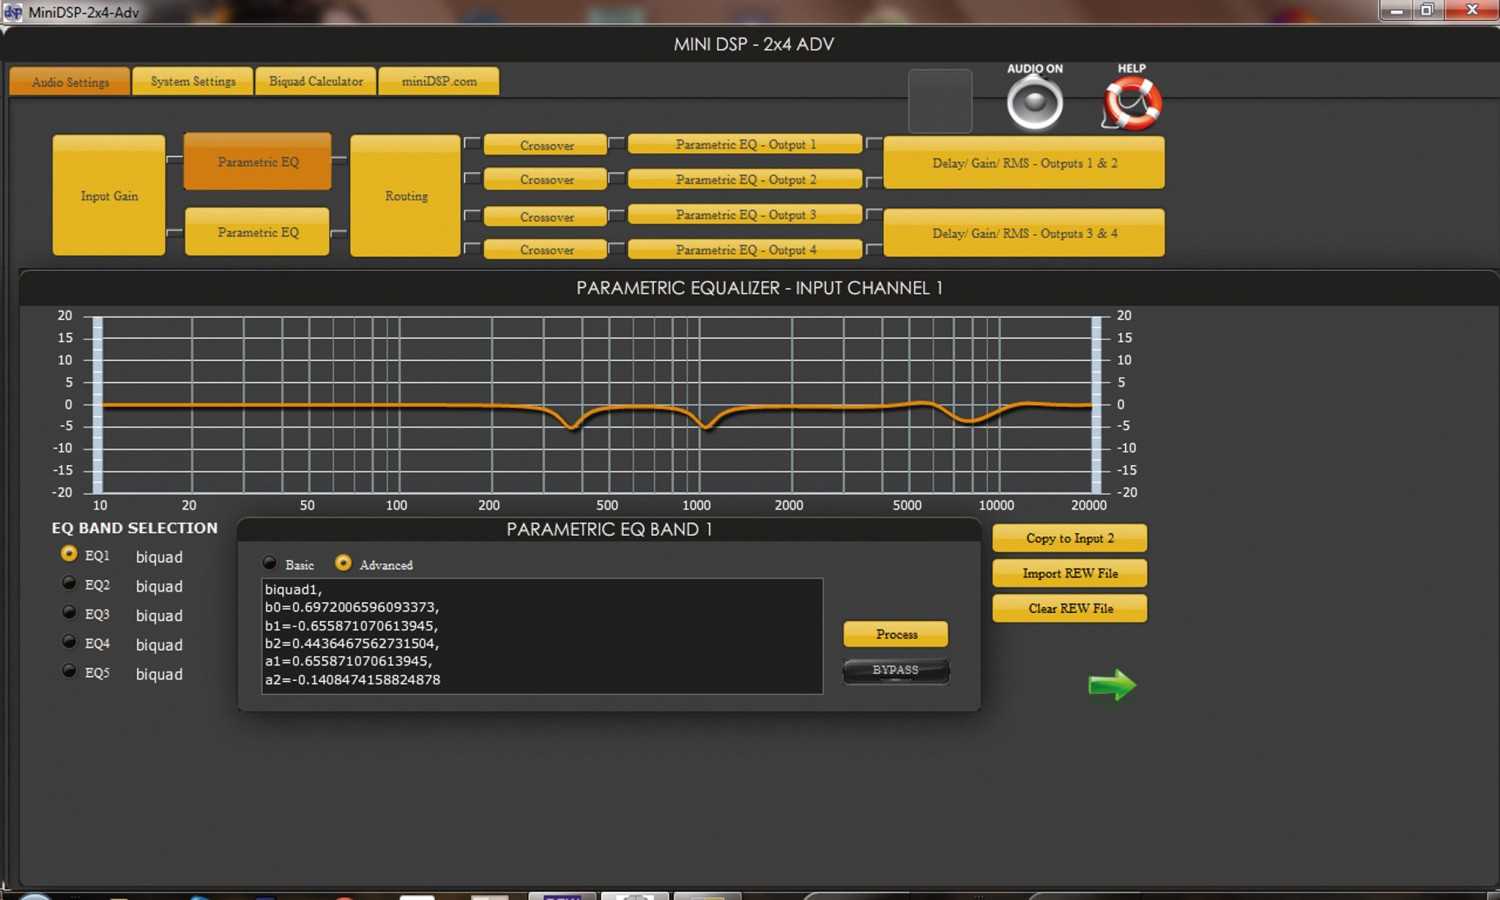Click the orange EQ response curve graph
The image size is (1500, 900).
click(x=597, y=404)
